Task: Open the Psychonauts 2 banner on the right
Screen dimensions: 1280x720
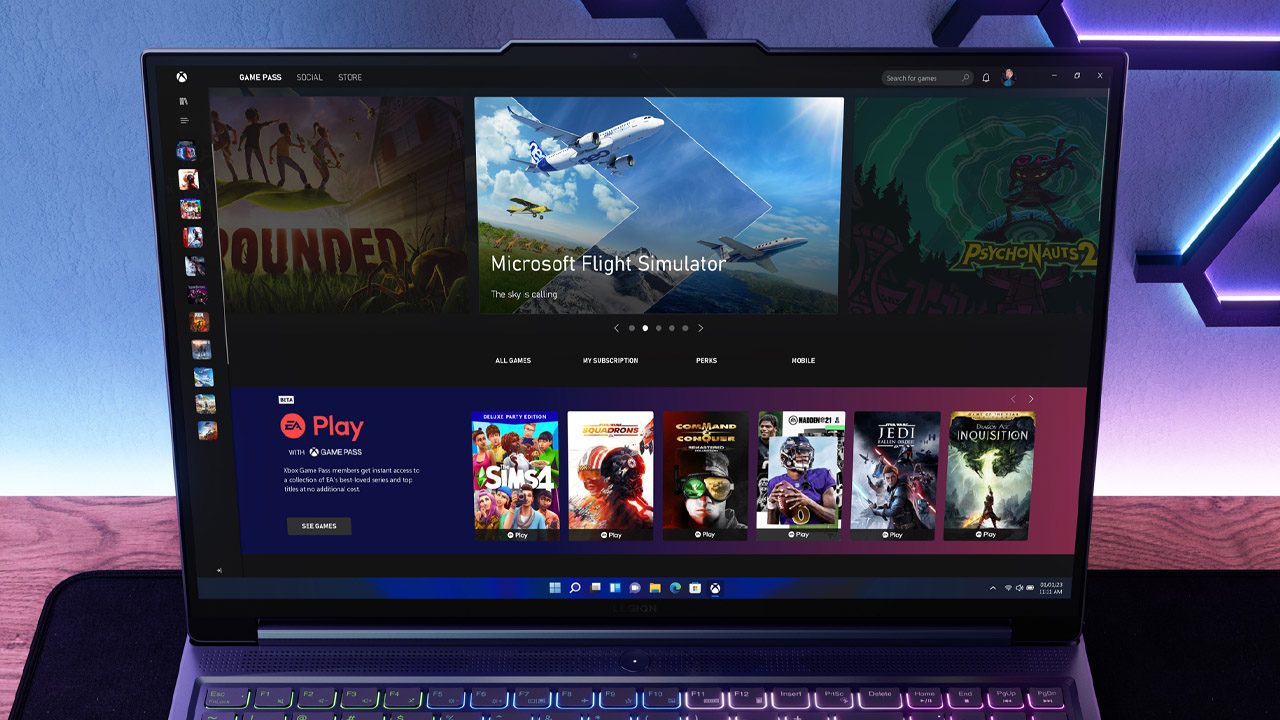Action: (980, 205)
